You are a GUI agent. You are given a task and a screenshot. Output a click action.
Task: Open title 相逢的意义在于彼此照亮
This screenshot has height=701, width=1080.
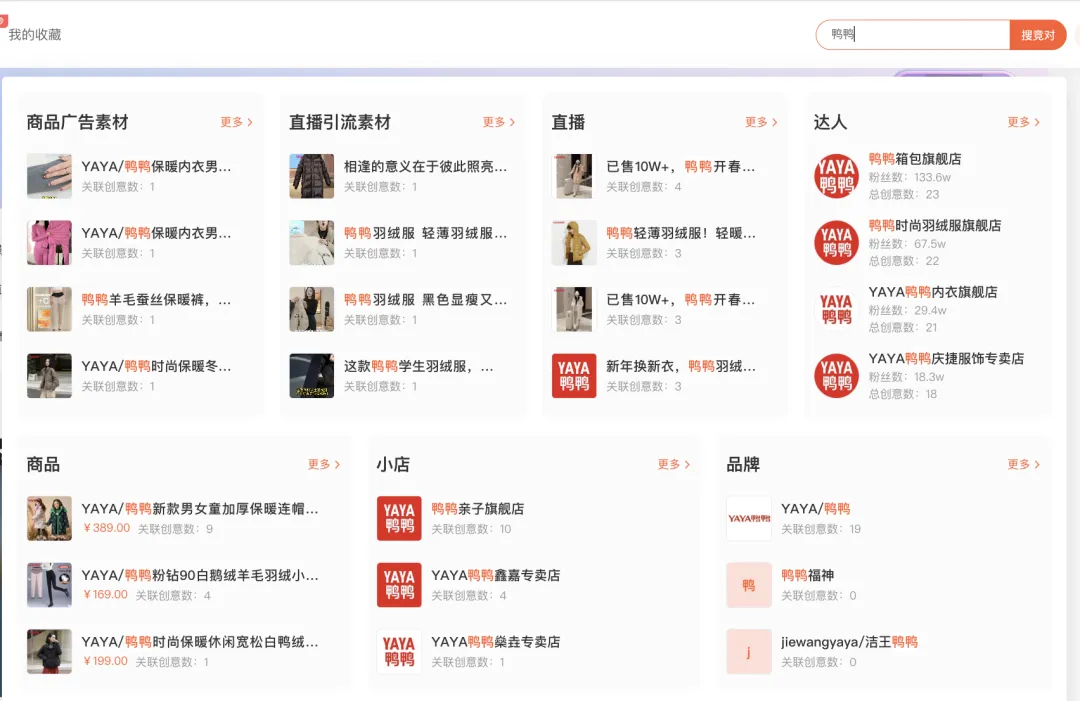point(425,167)
